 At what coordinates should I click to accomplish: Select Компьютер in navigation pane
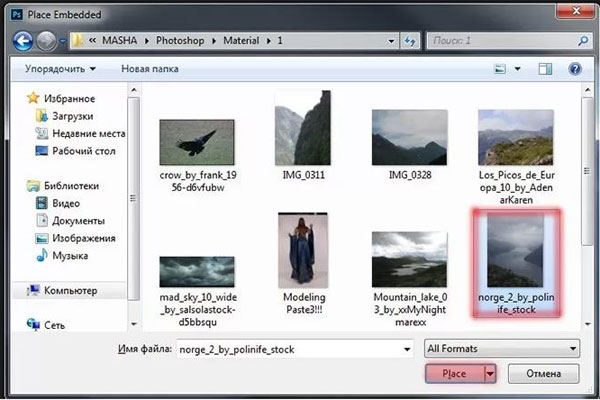(x=71, y=291)
